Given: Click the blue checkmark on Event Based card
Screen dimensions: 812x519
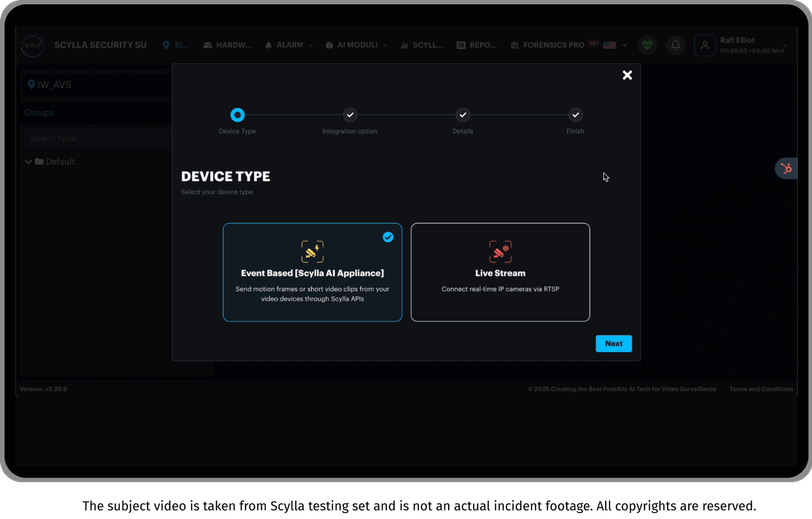Looking at the screenshot, I should 388,237.
